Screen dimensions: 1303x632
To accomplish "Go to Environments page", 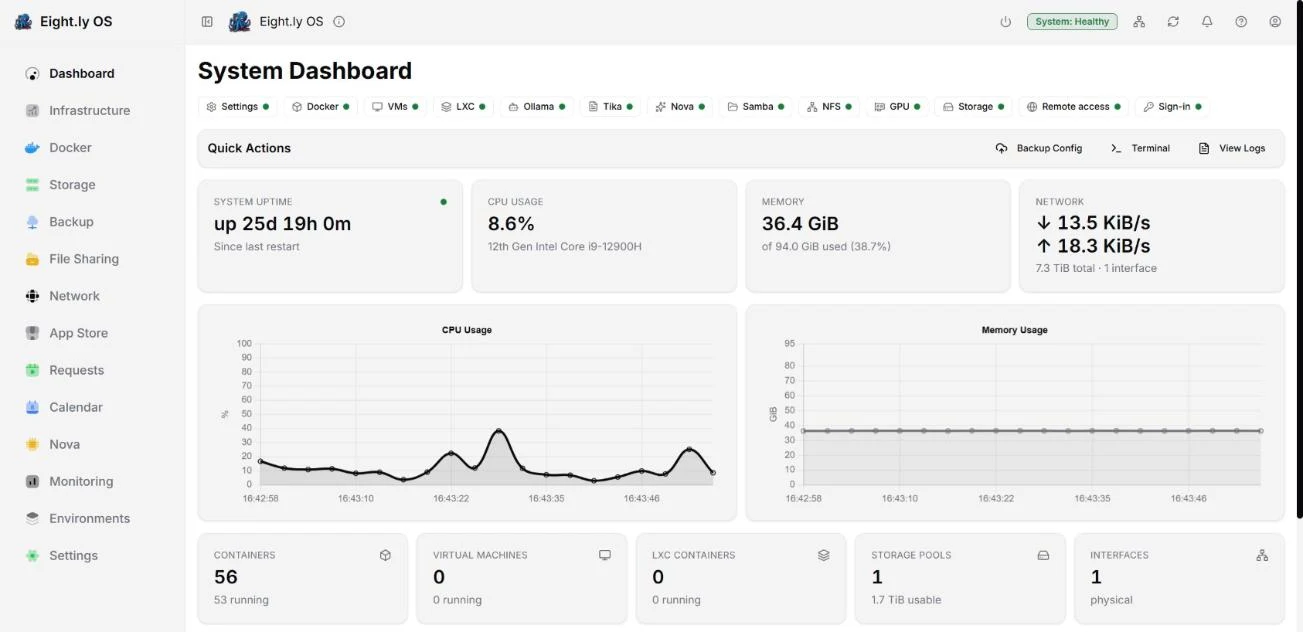I will click(92, 518).
